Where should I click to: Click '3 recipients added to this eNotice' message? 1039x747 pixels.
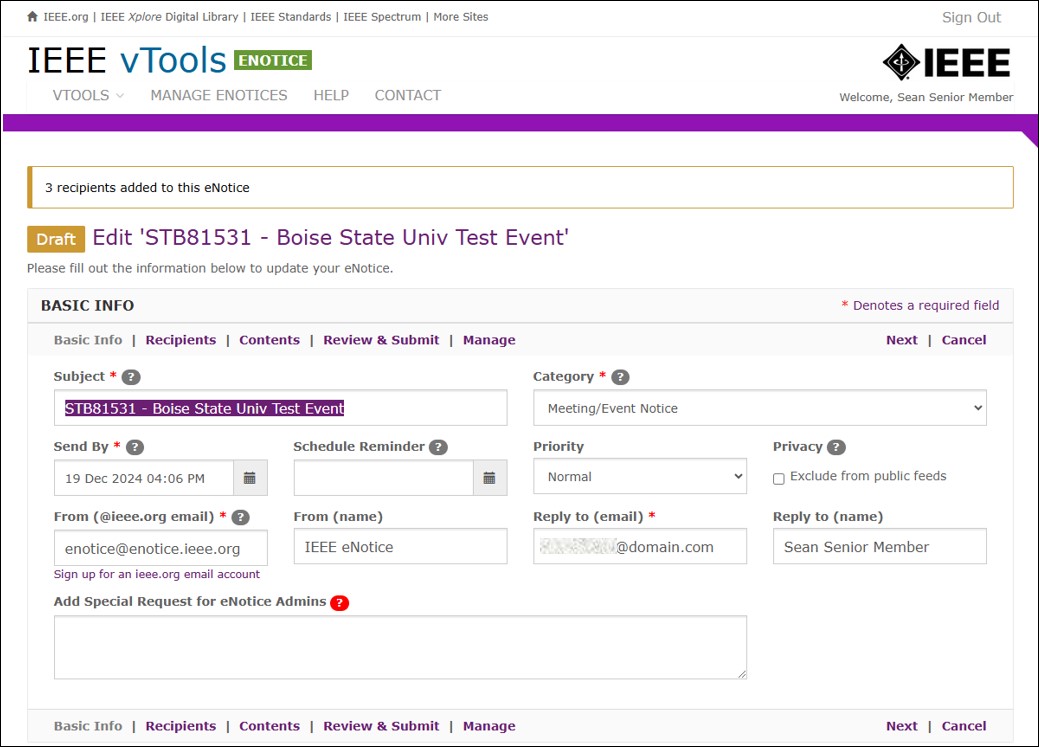point(147,188)
